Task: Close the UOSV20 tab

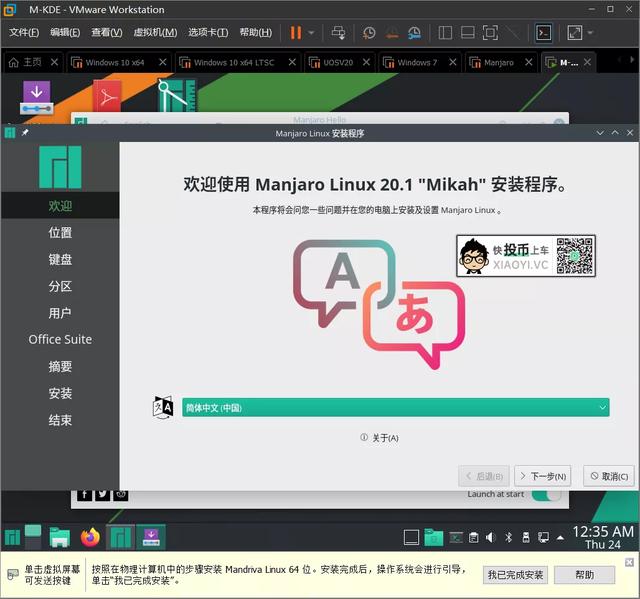Action: click(x=366, y=62)
